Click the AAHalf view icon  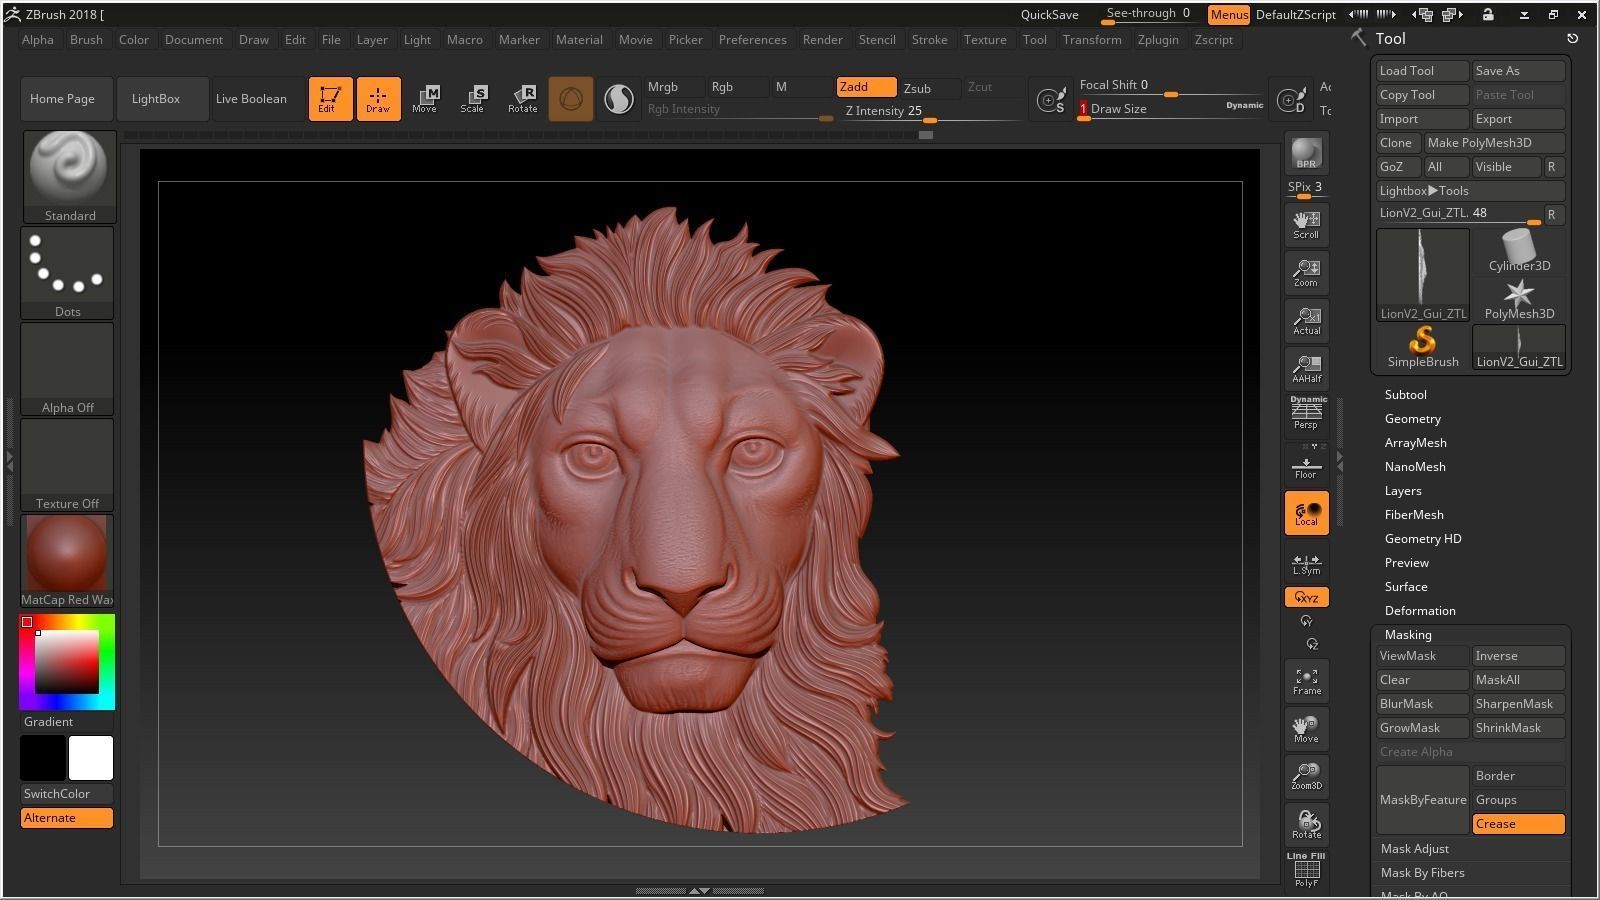1306,369
